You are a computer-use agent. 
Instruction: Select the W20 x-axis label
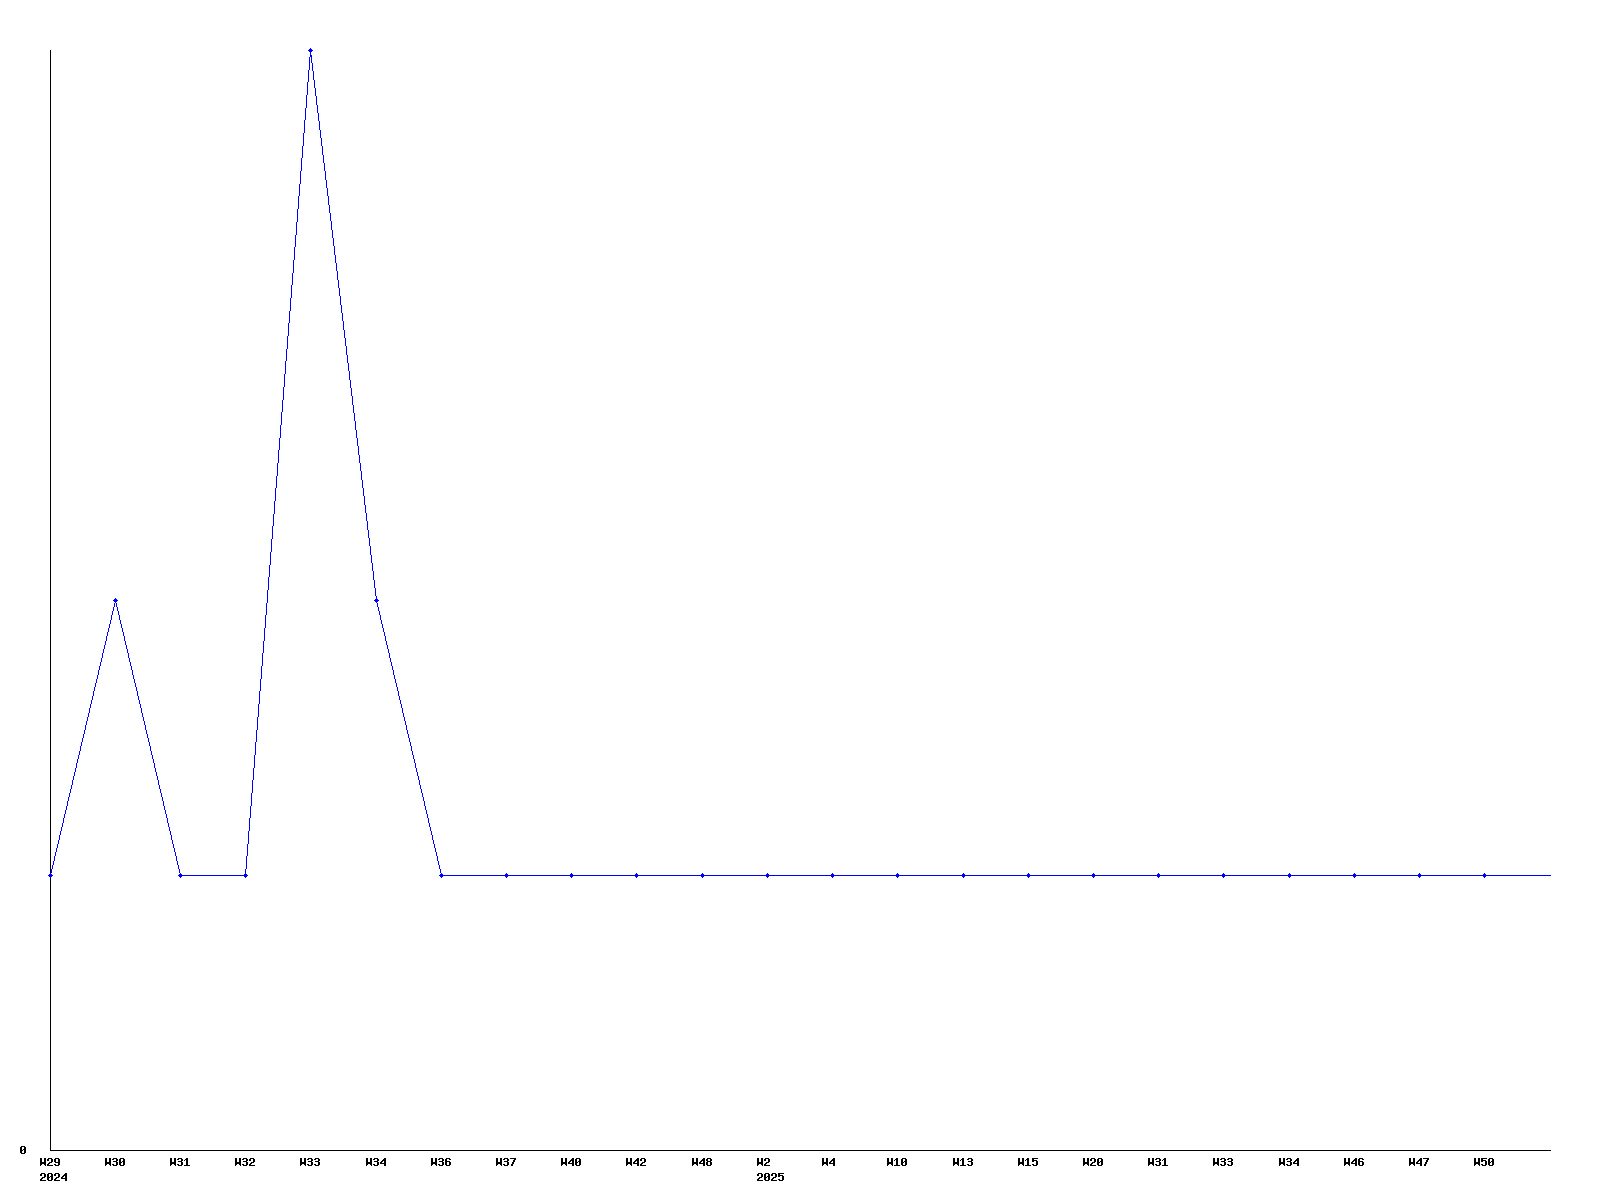click(1093, 1162)
